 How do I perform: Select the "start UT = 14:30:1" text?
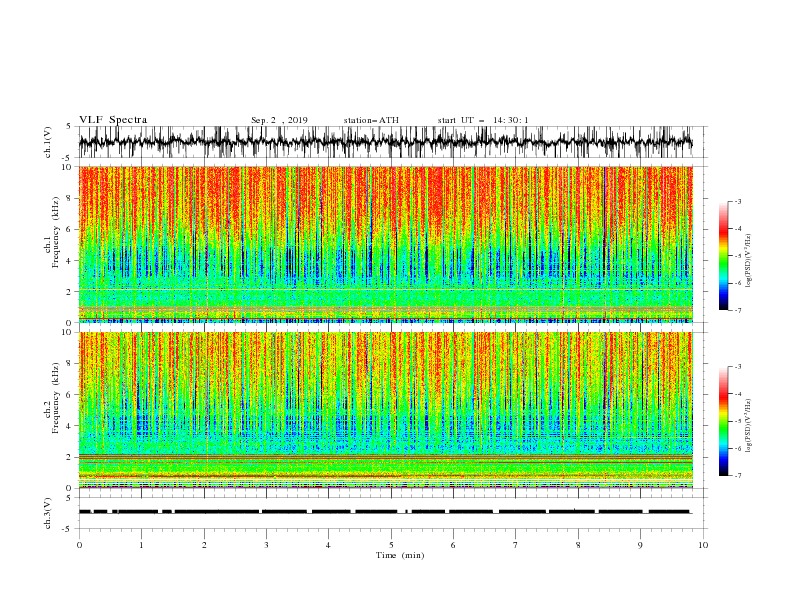pyautogui.click(x=483, y=120)
